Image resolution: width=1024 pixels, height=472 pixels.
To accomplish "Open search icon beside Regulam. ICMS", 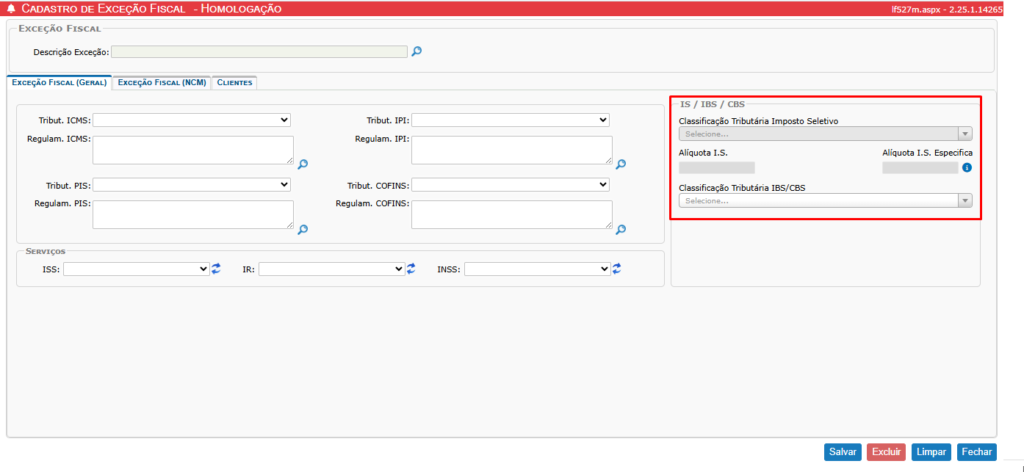I will click(302, 164).
